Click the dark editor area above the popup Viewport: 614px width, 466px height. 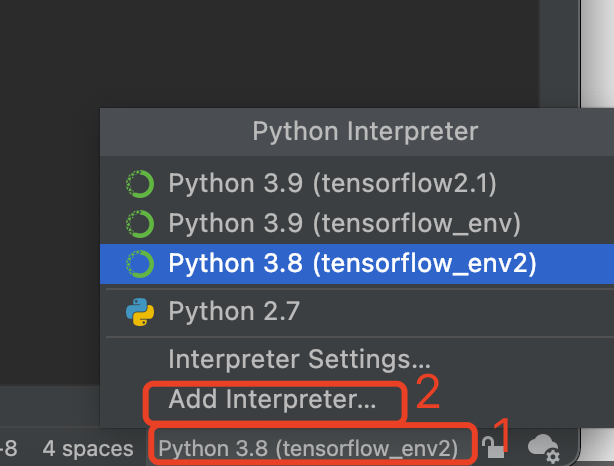pyautogui.click(x=250, y=50)
